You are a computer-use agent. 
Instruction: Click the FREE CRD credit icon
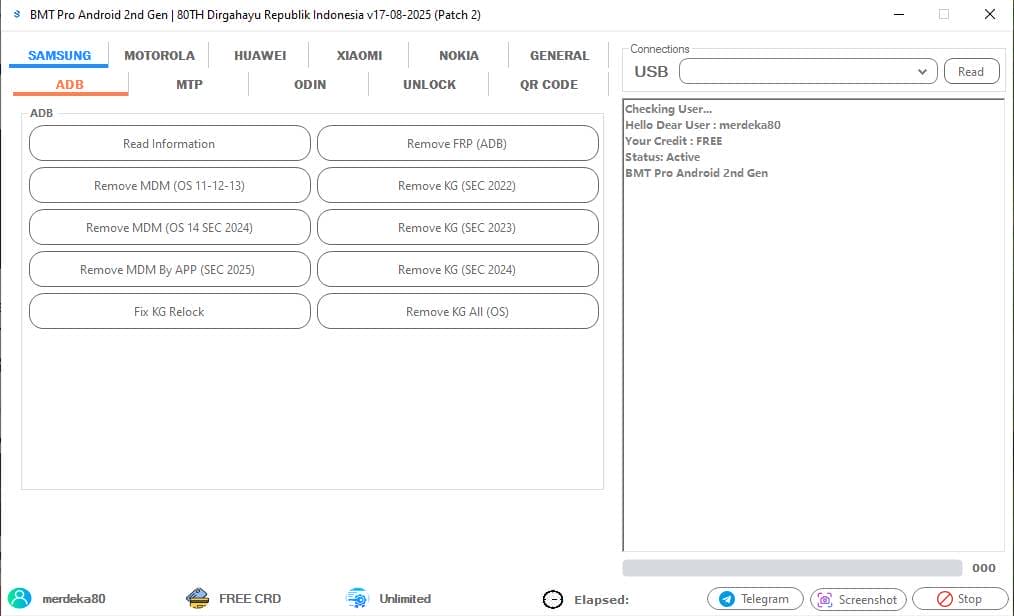197,598
